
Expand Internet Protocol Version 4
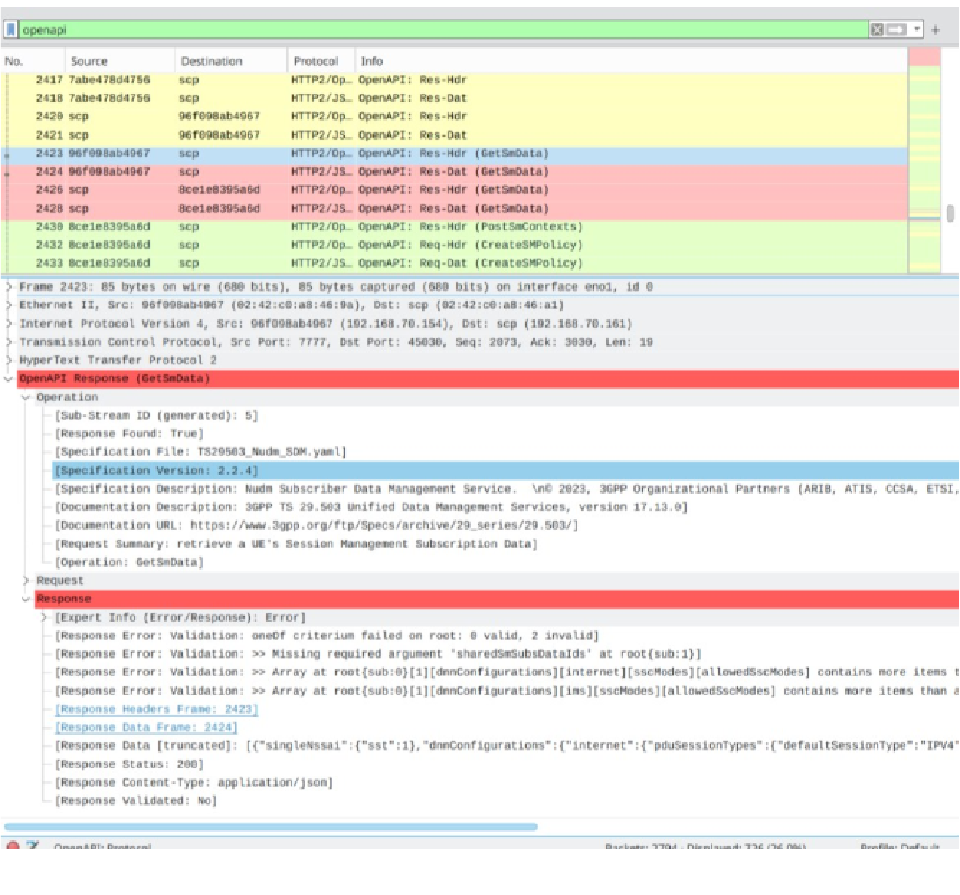point(8,323)
